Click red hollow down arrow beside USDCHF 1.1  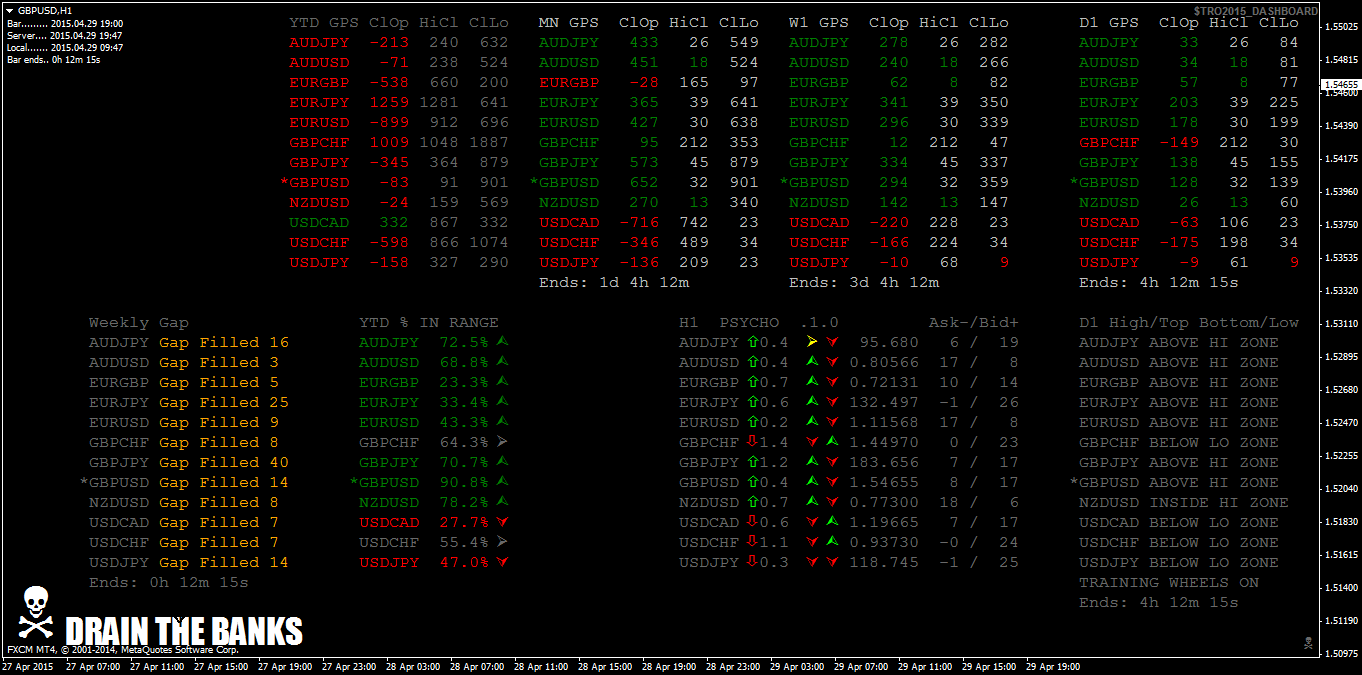click(752, 542)
